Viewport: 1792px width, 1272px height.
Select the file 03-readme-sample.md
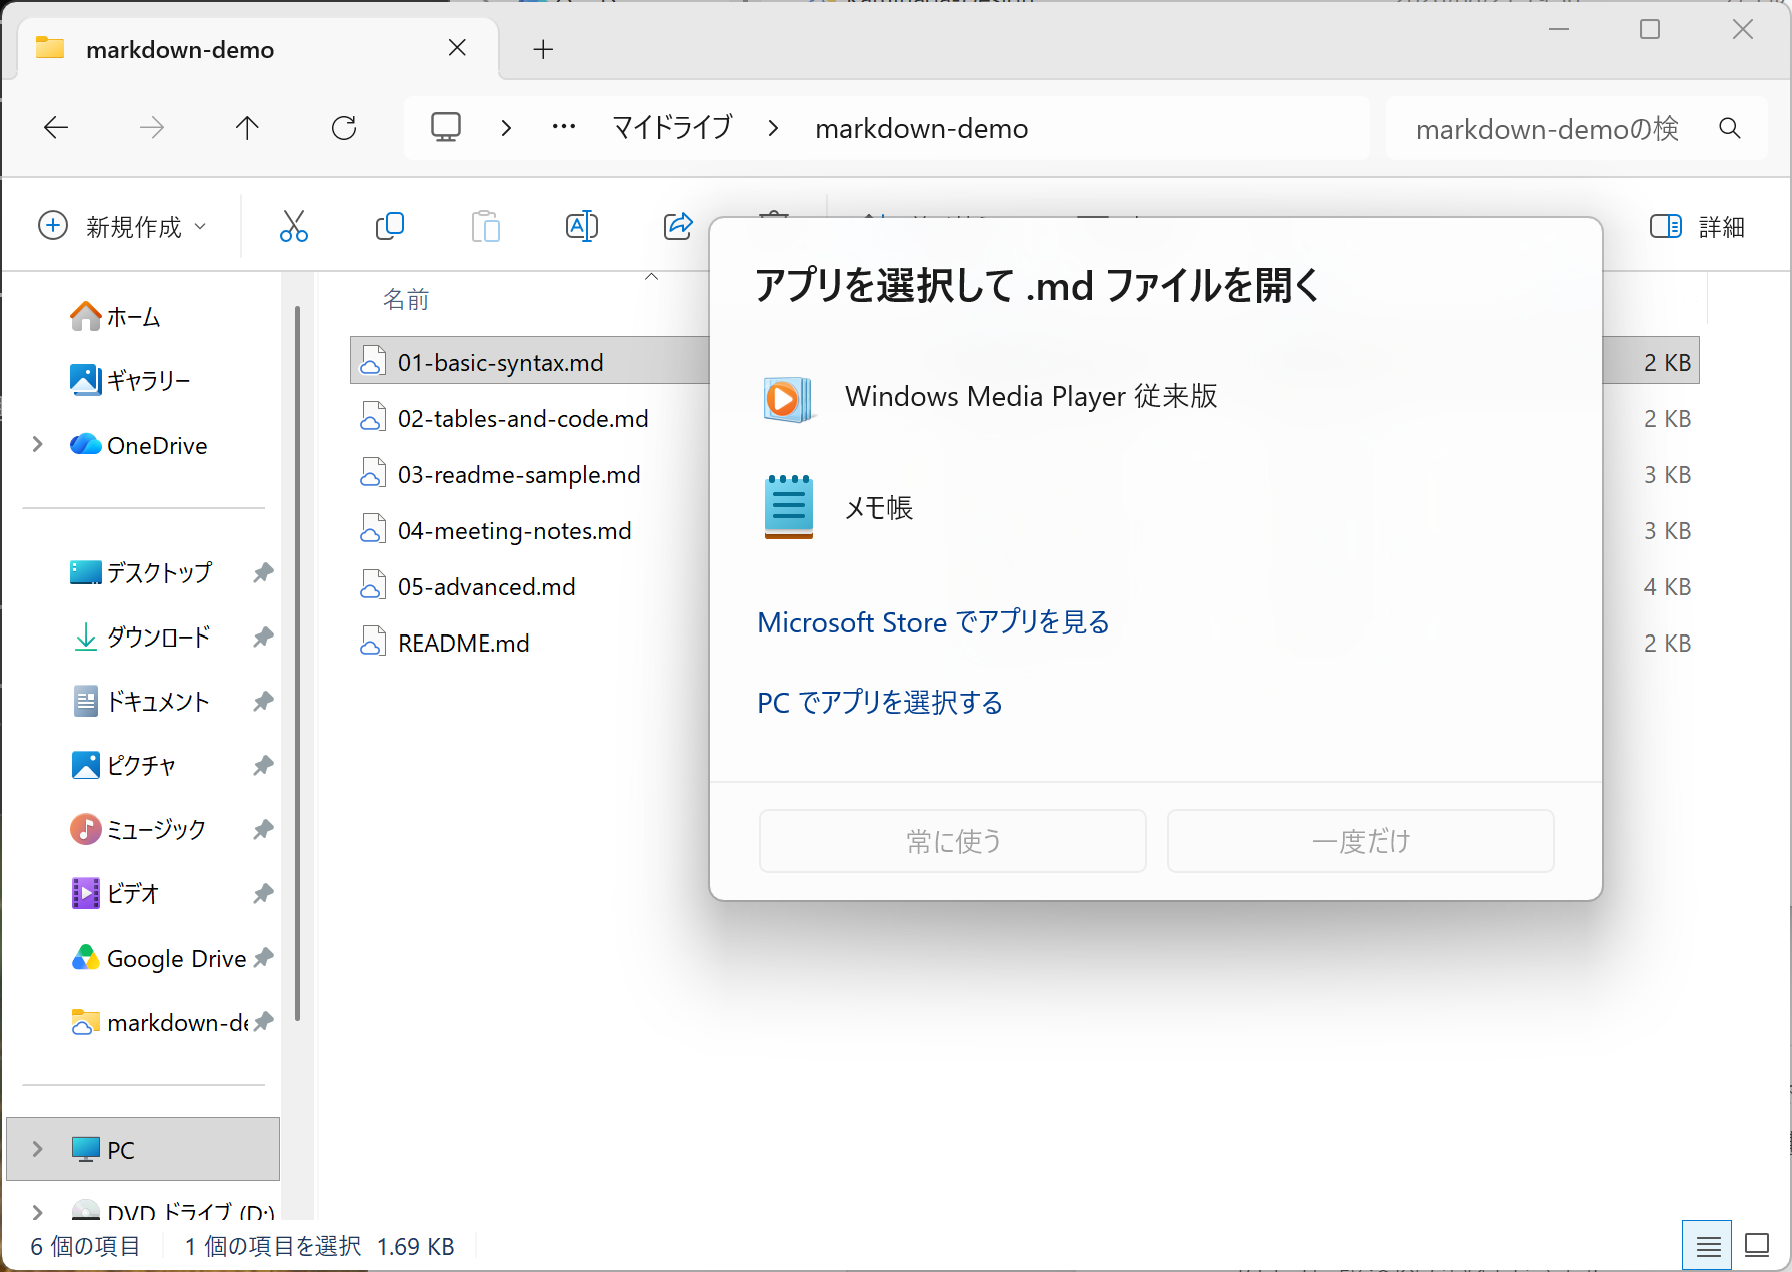pos(519,475)
